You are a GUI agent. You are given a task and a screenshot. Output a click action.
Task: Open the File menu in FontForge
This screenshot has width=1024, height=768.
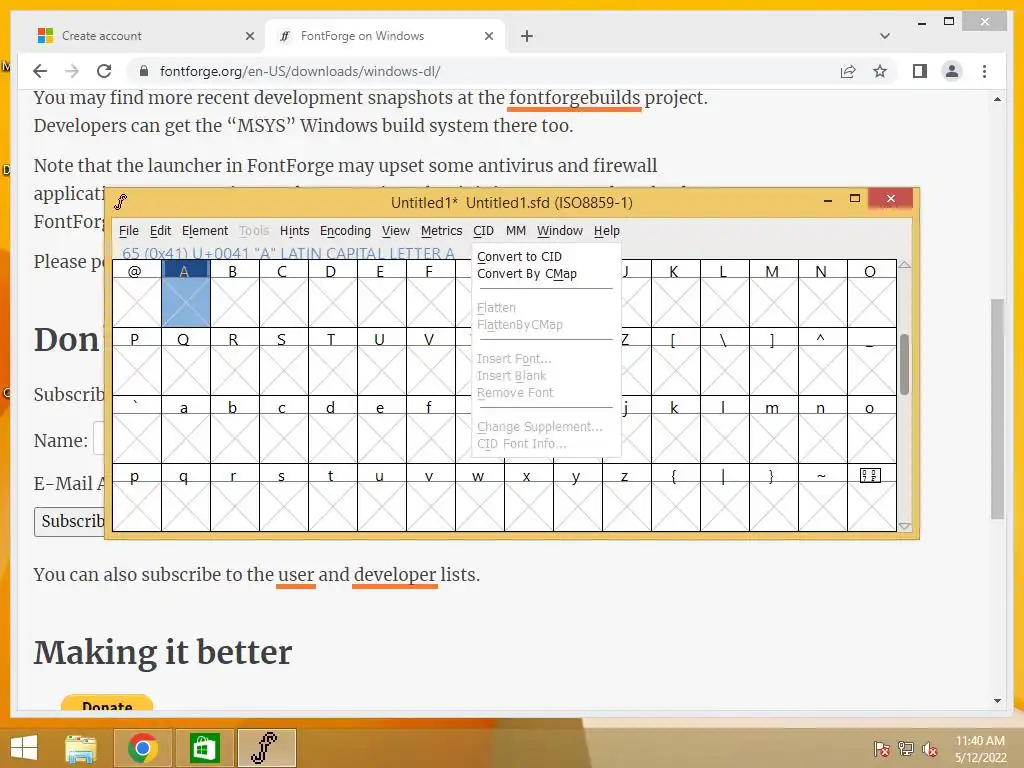tap(129, 231)
